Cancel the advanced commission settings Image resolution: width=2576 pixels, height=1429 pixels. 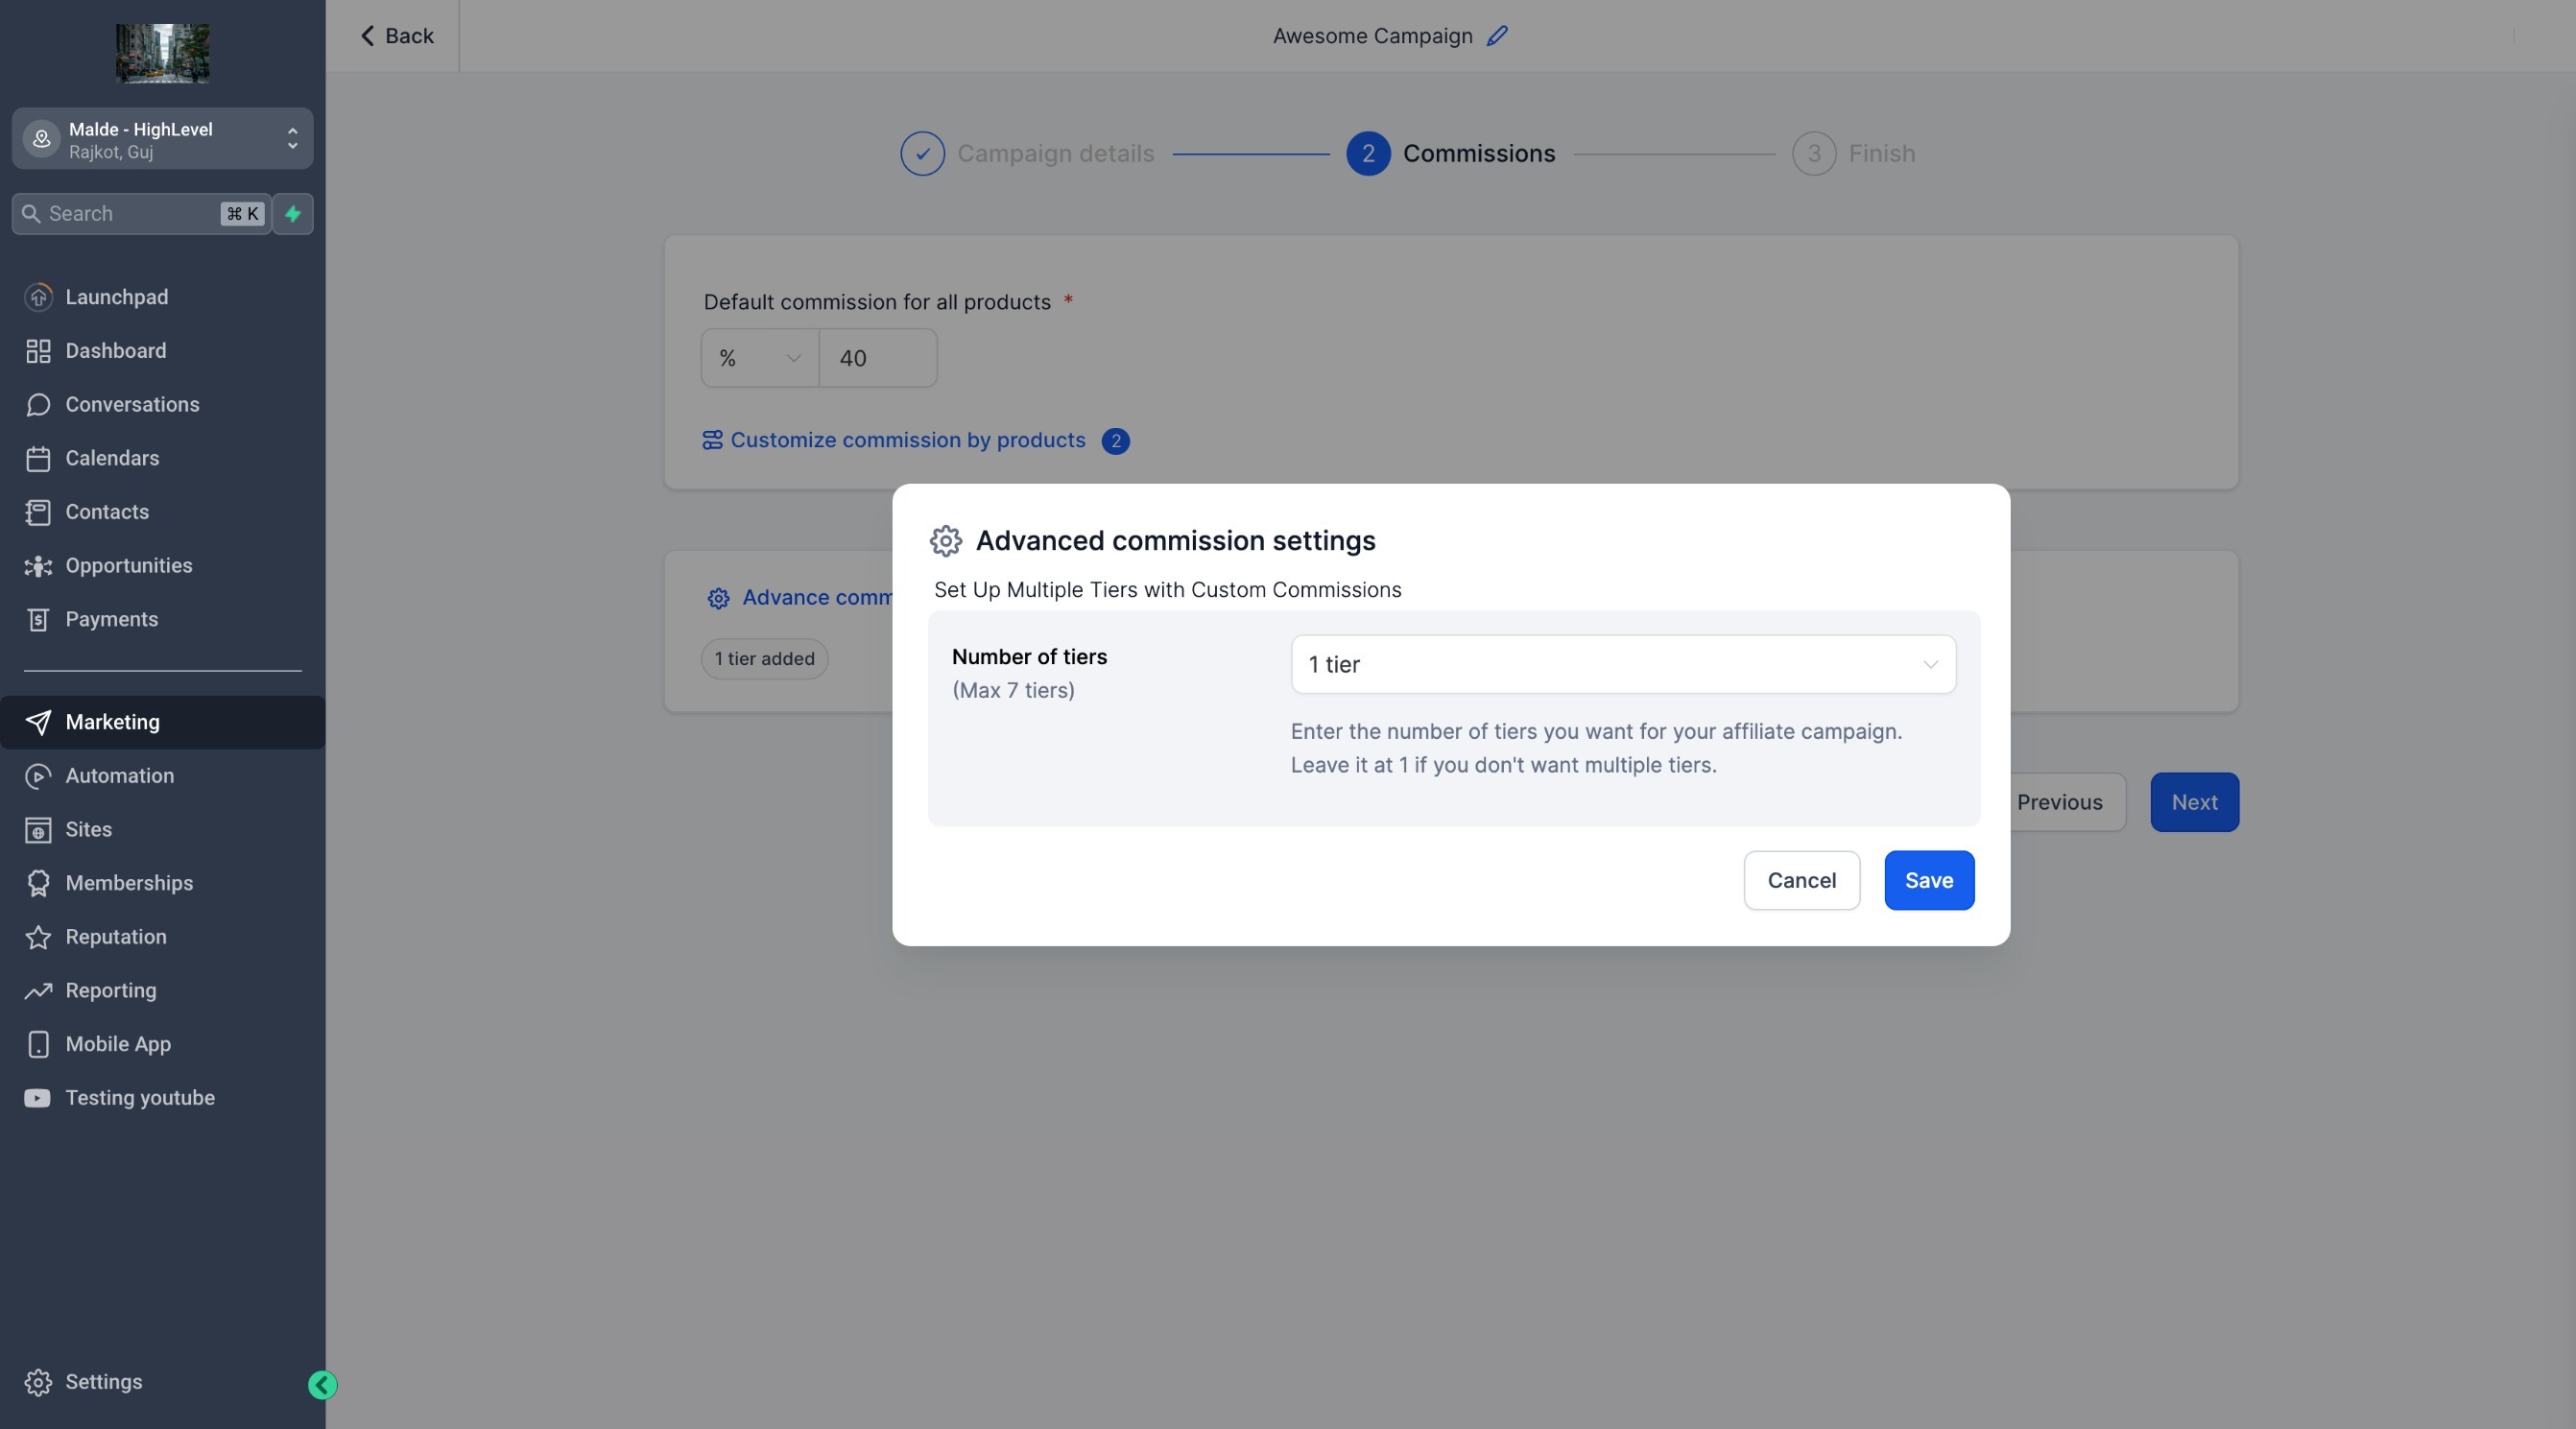click(x=1801, y=880)
